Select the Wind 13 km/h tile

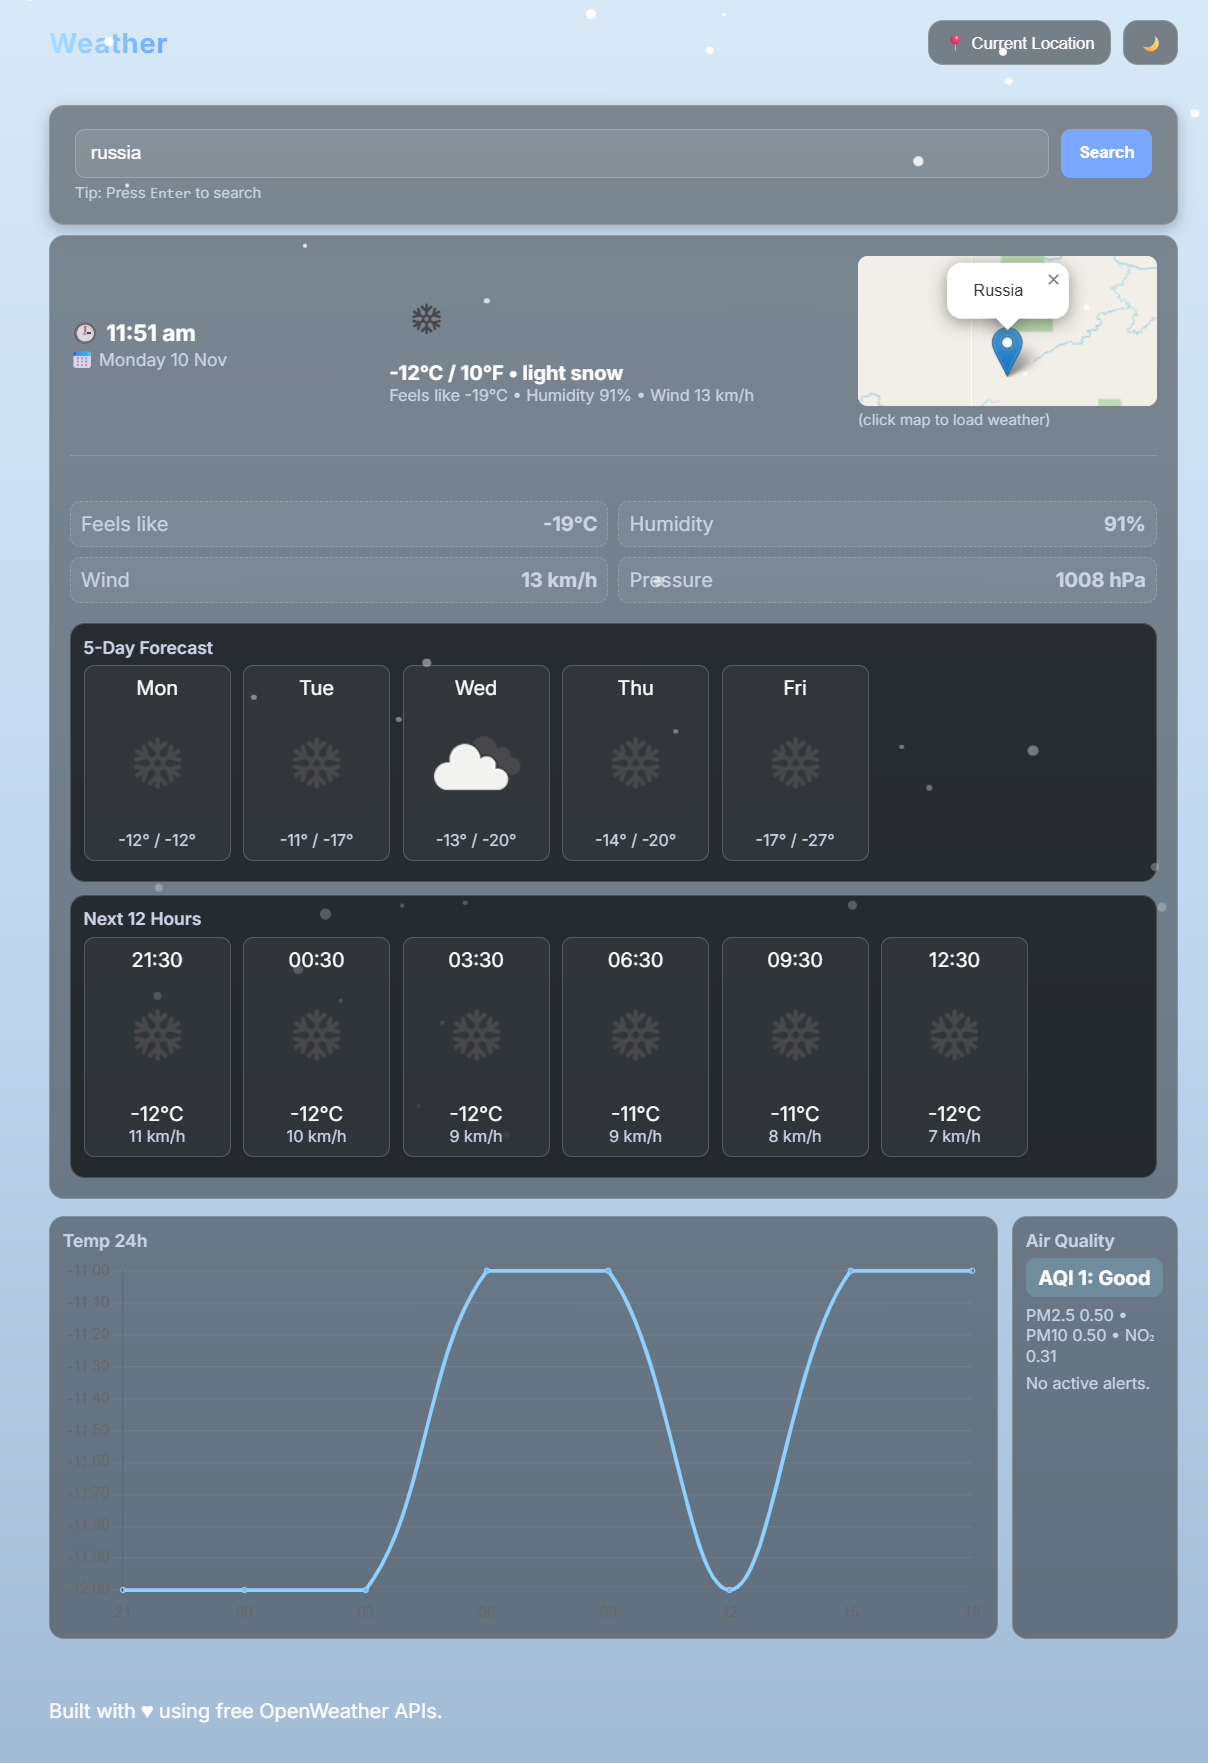[339, 580]
